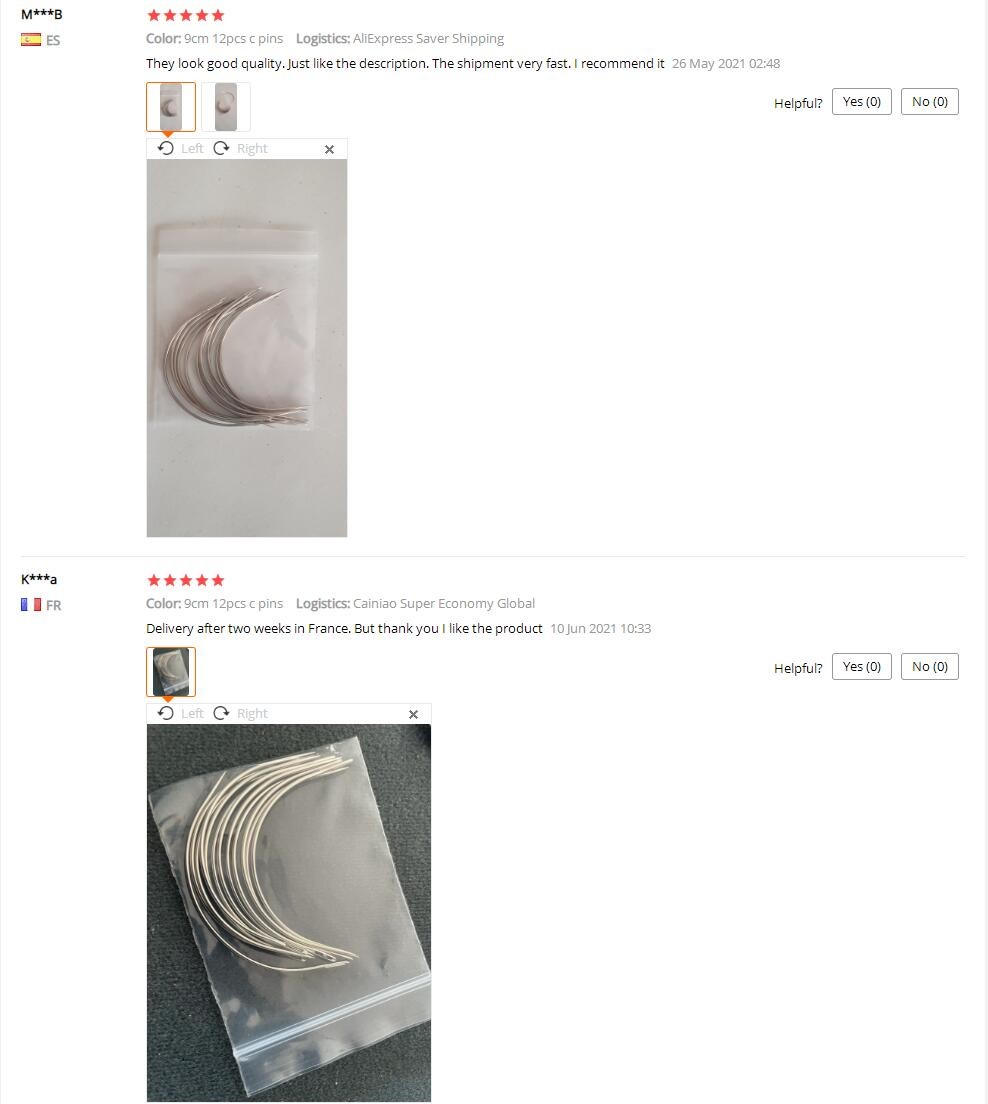Close M***B's expanded photo viewer
Viewport: 988px width, 1104px height.
(329, 149)
